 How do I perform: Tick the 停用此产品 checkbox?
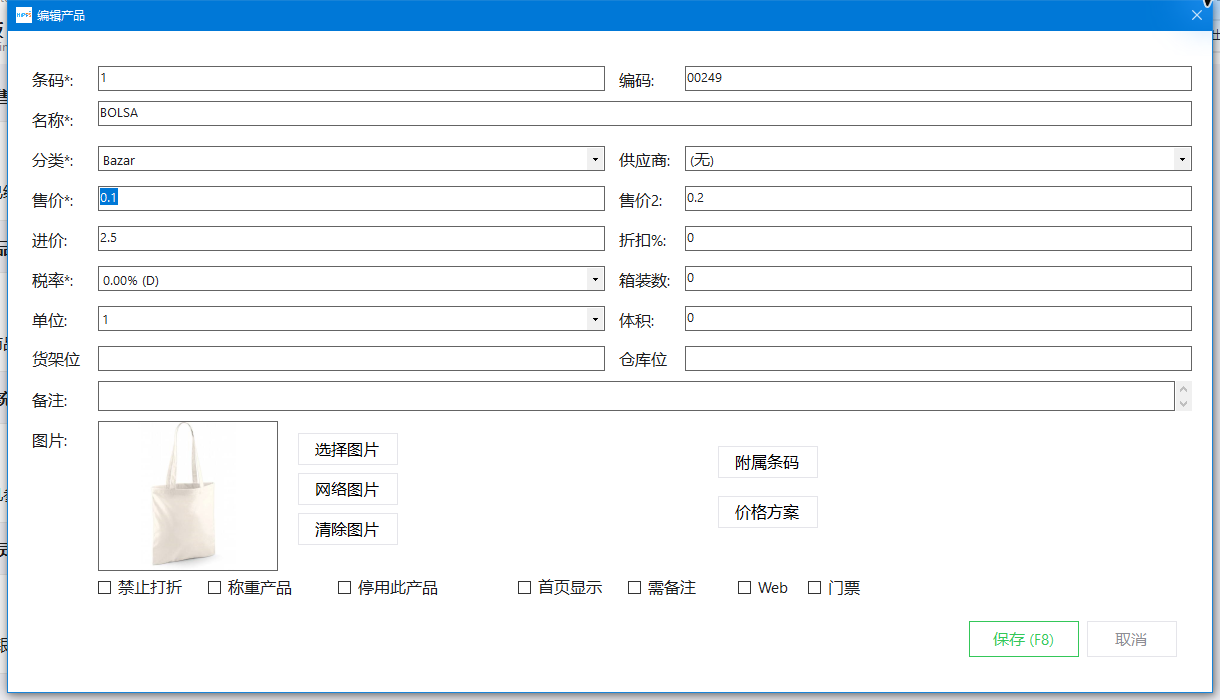point(344,588)
